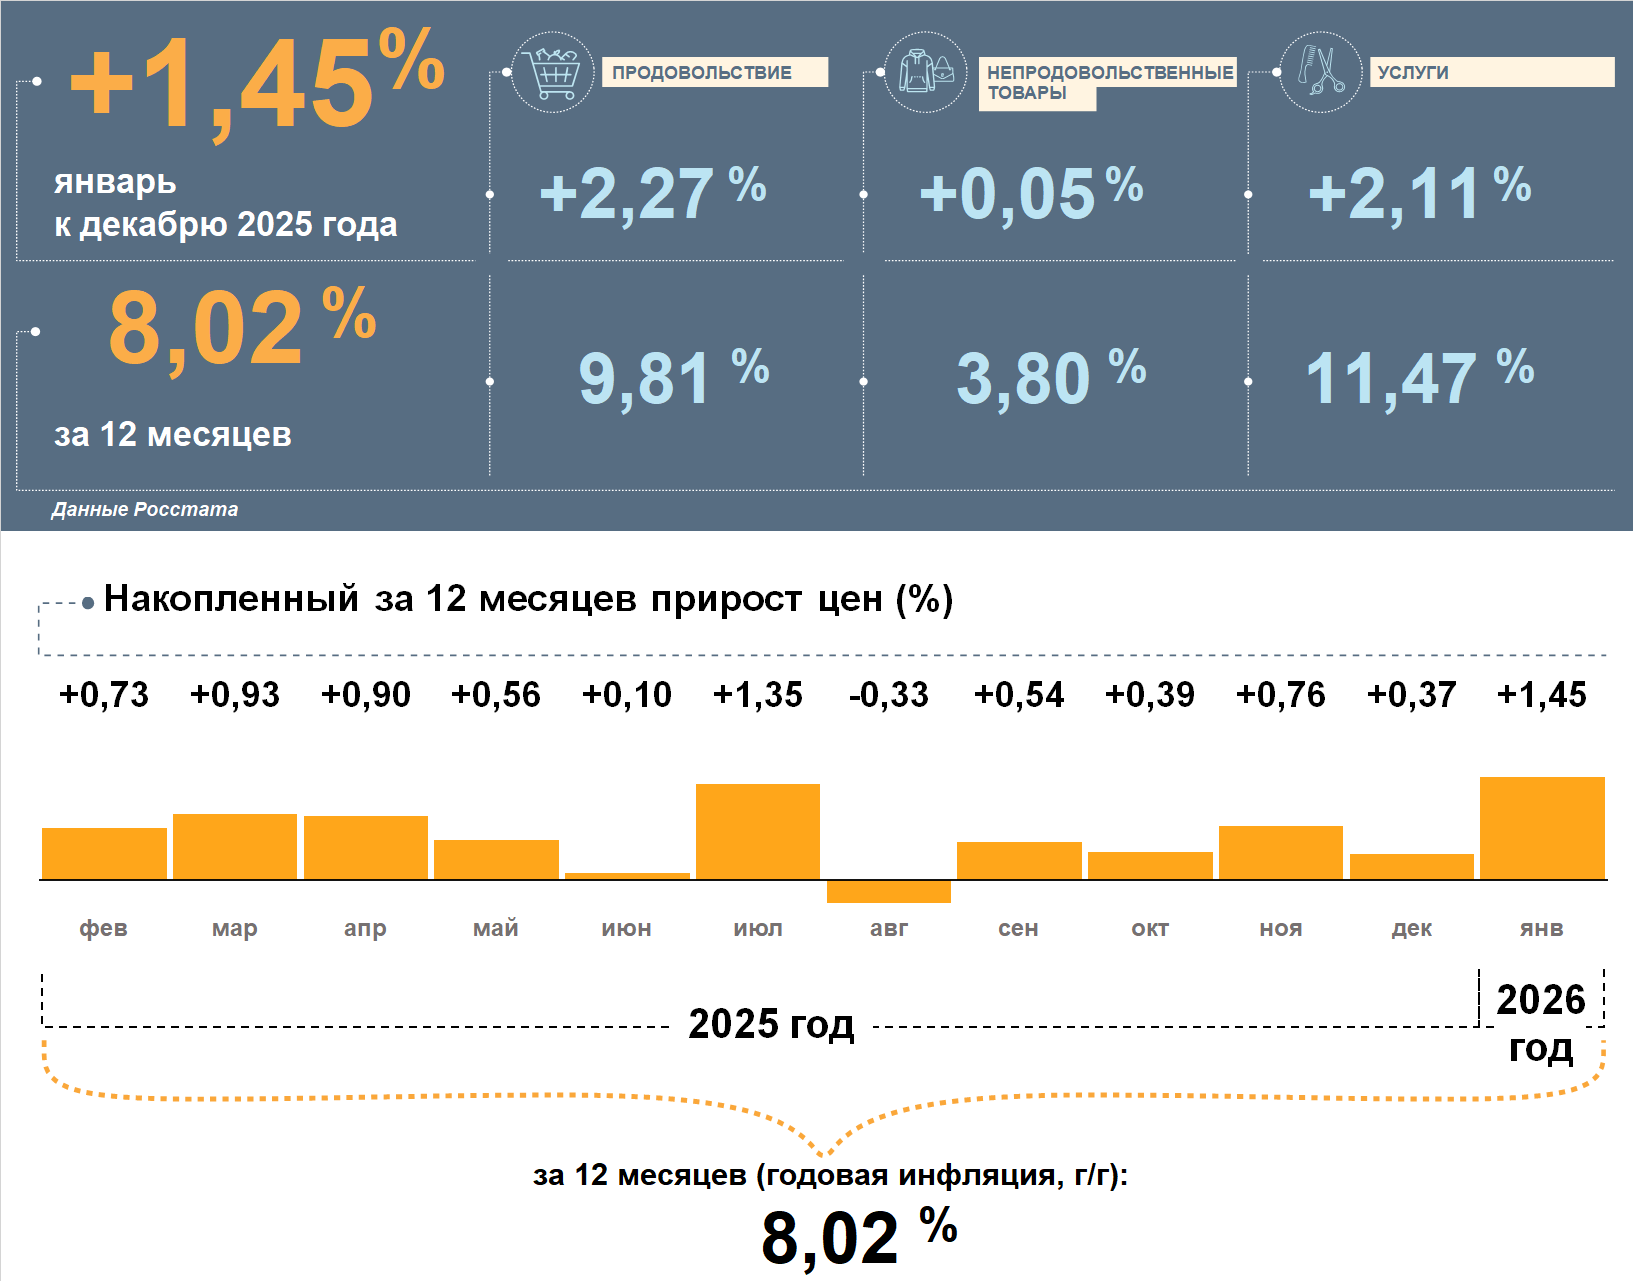Screen dimensions: 1633x1285
Task: Click the January 2026 bar in chart
Action: pos(1541,828)
